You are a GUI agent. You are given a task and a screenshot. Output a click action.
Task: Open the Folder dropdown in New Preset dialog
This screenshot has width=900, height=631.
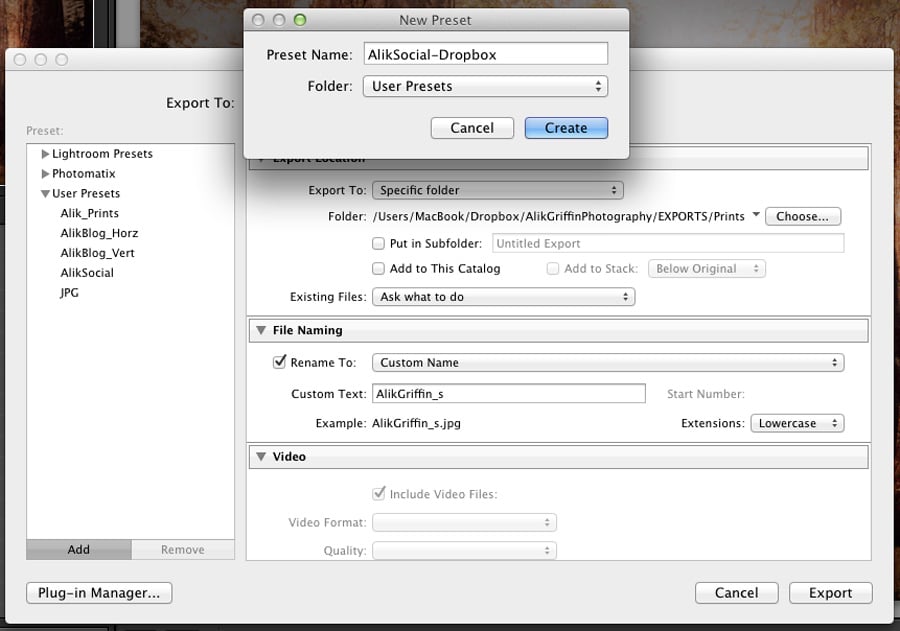point(485,86)
